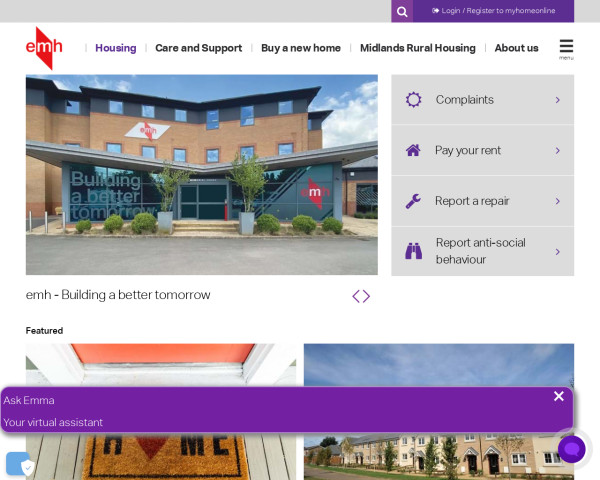Select Midlands Rural Housing menu item
600x480 pixels.
[x=417, y=48]
